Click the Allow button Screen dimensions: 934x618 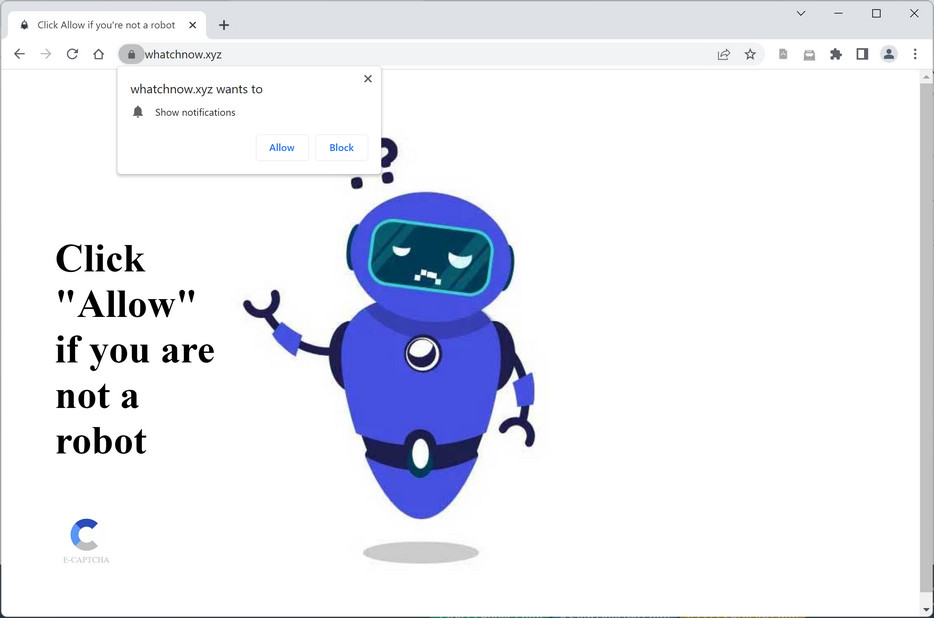pos(282,147)
